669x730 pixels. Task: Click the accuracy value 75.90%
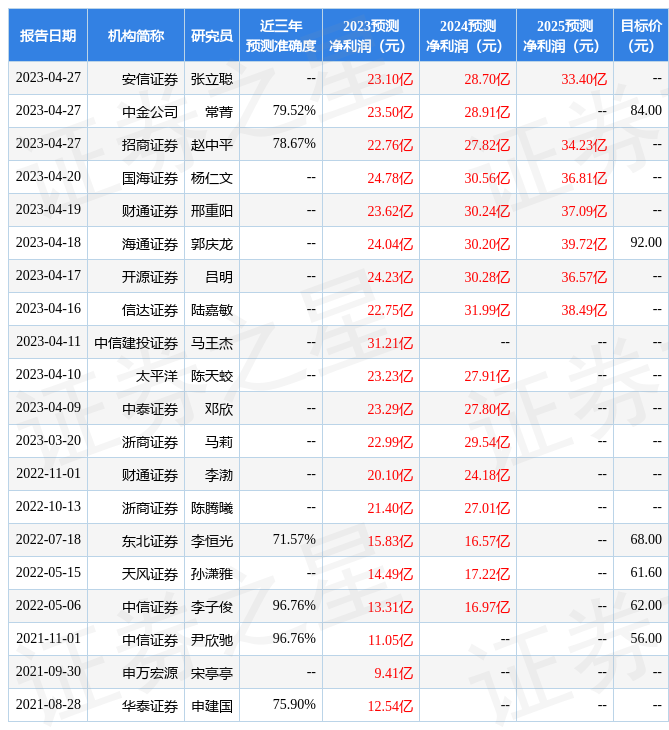click(x=294, y=704)
